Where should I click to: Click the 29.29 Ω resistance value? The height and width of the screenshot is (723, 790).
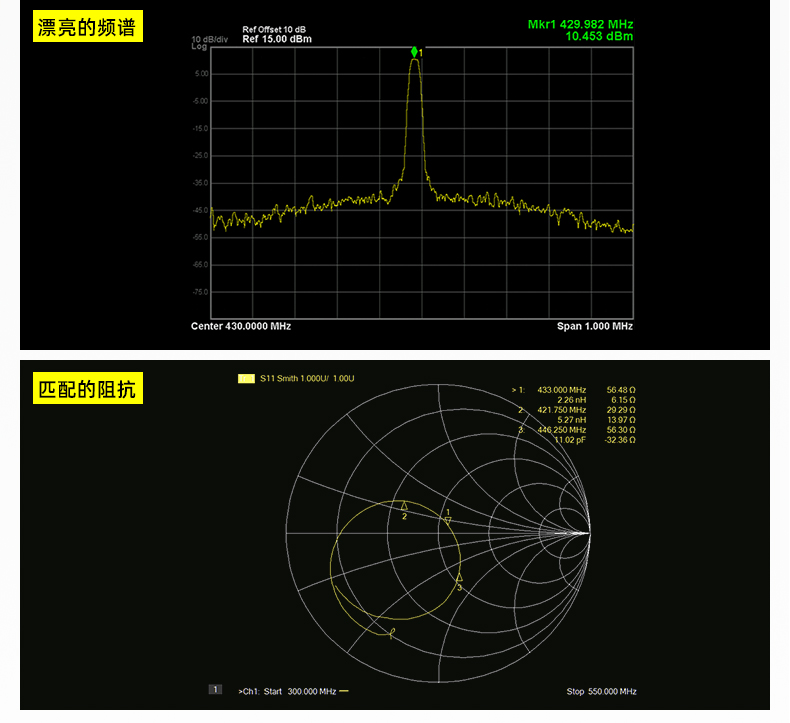[621, 410]
